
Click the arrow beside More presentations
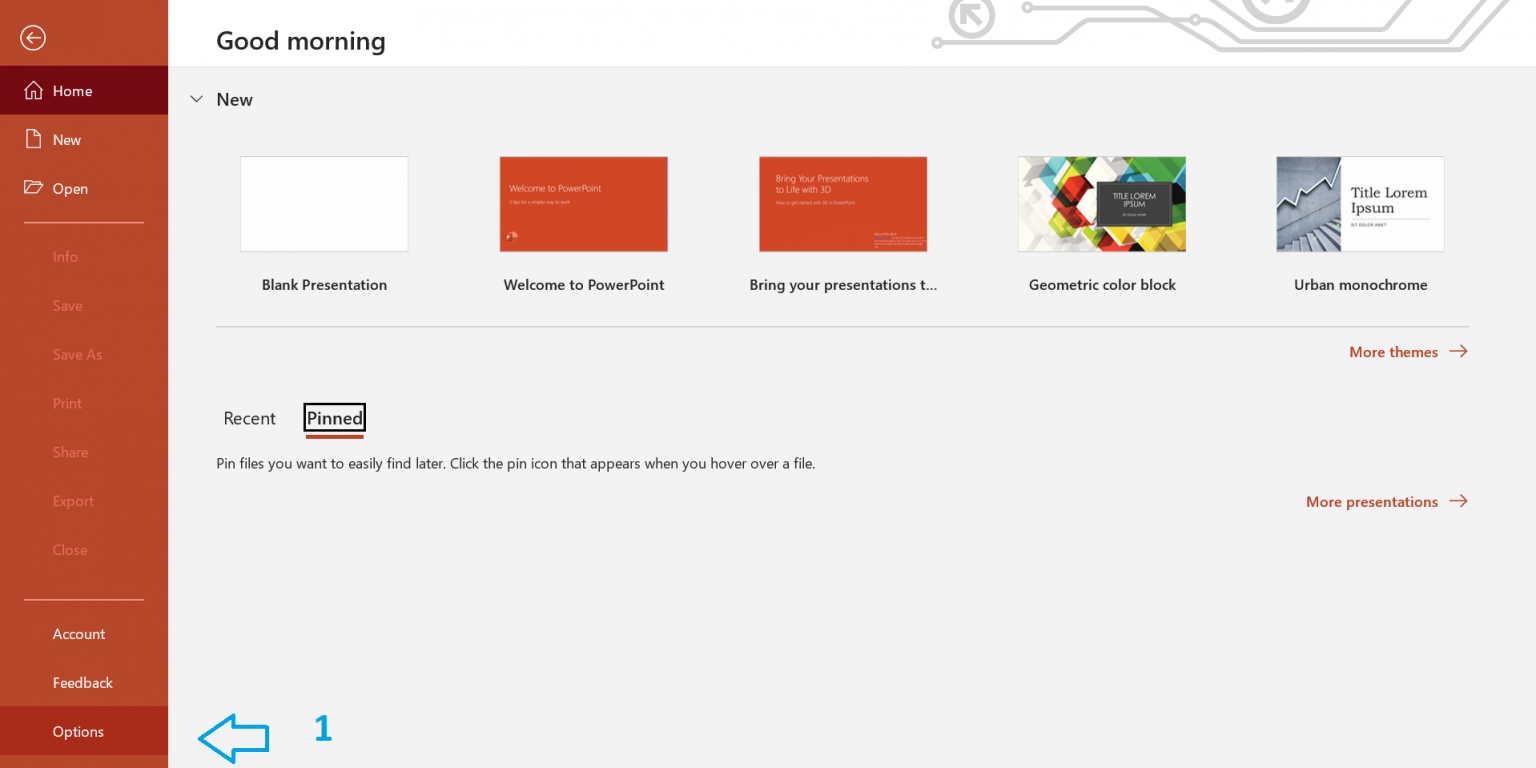pyautogui.click(x=1458, y=502)
